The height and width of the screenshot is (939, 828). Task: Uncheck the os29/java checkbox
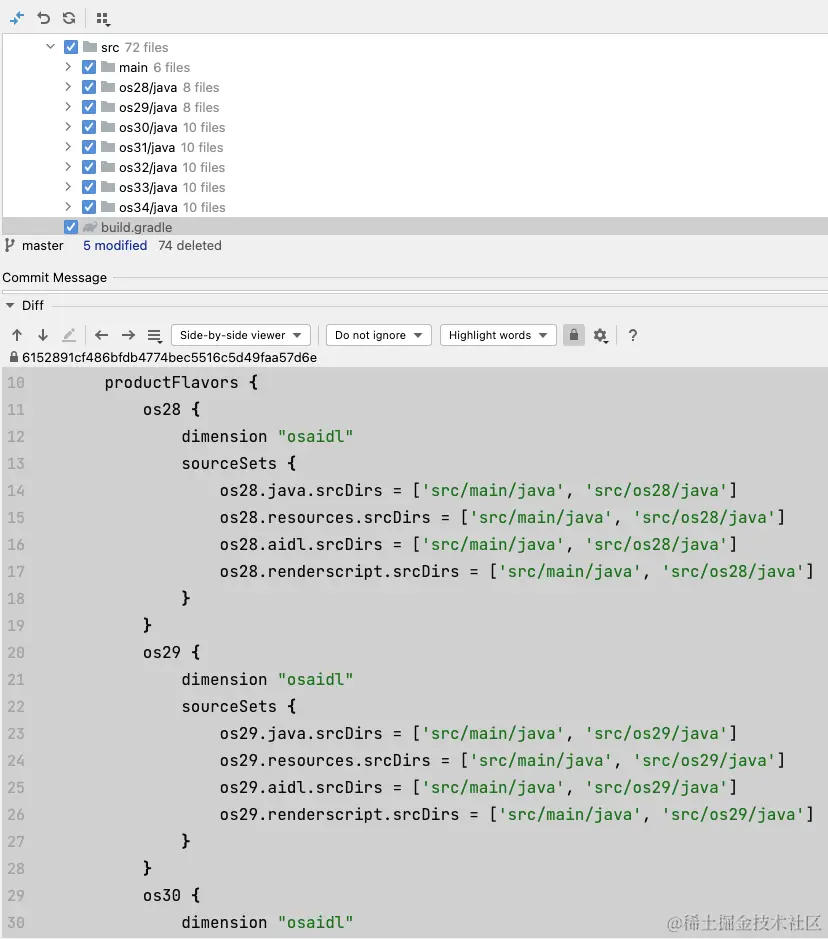click(89, 107)
